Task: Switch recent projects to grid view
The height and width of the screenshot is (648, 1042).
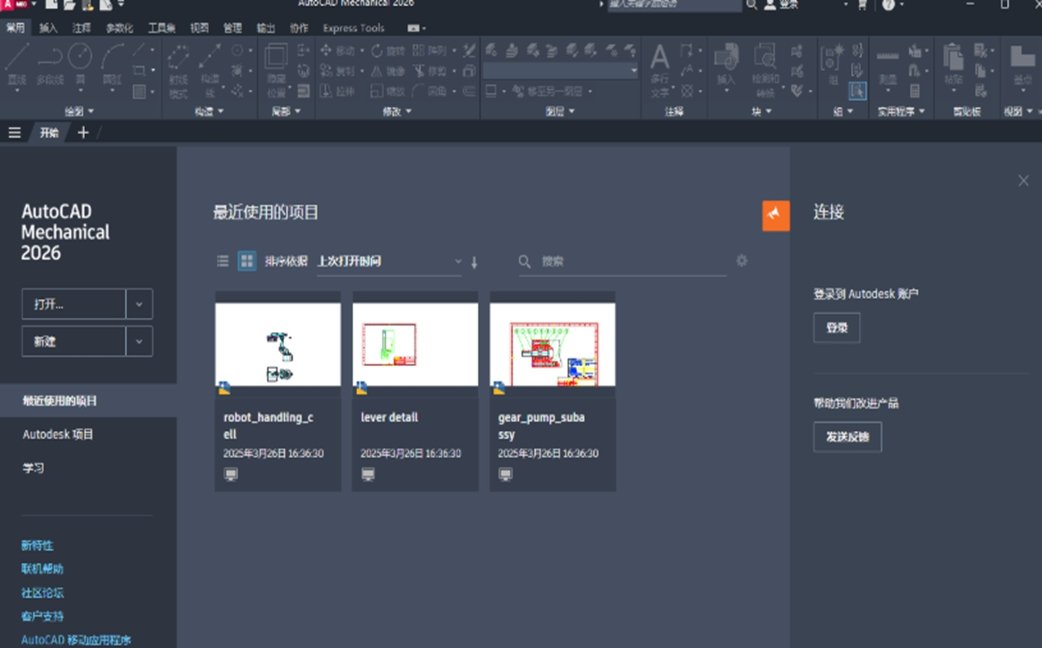Action: 247,261
